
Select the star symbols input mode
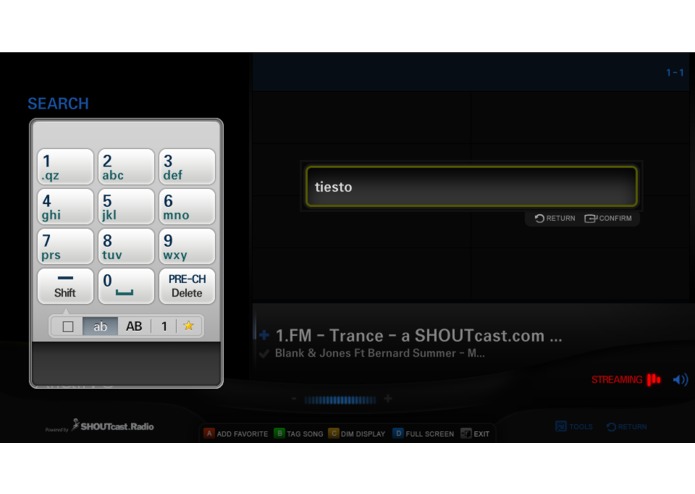click(x=189, y=327)
